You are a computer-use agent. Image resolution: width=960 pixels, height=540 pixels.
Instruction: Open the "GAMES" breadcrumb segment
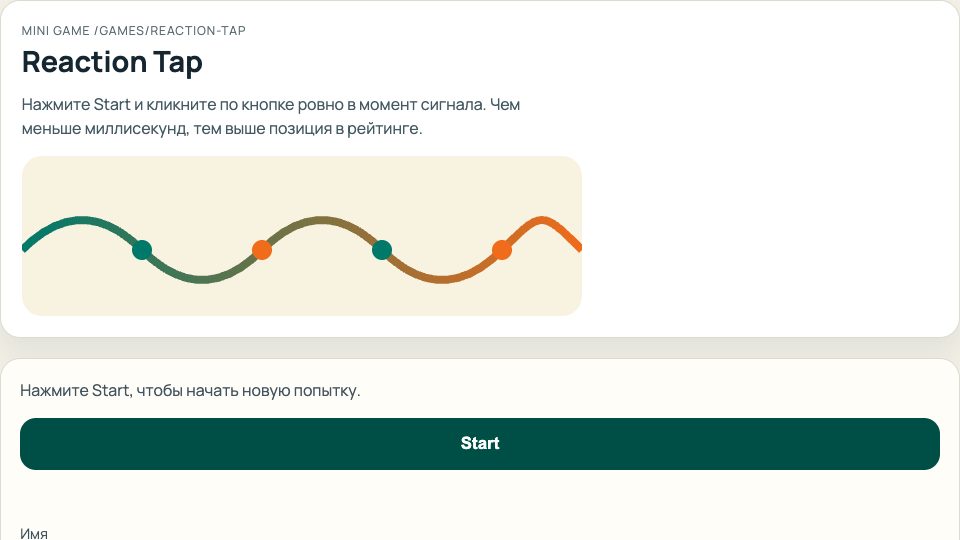click(x=122, y=31)
